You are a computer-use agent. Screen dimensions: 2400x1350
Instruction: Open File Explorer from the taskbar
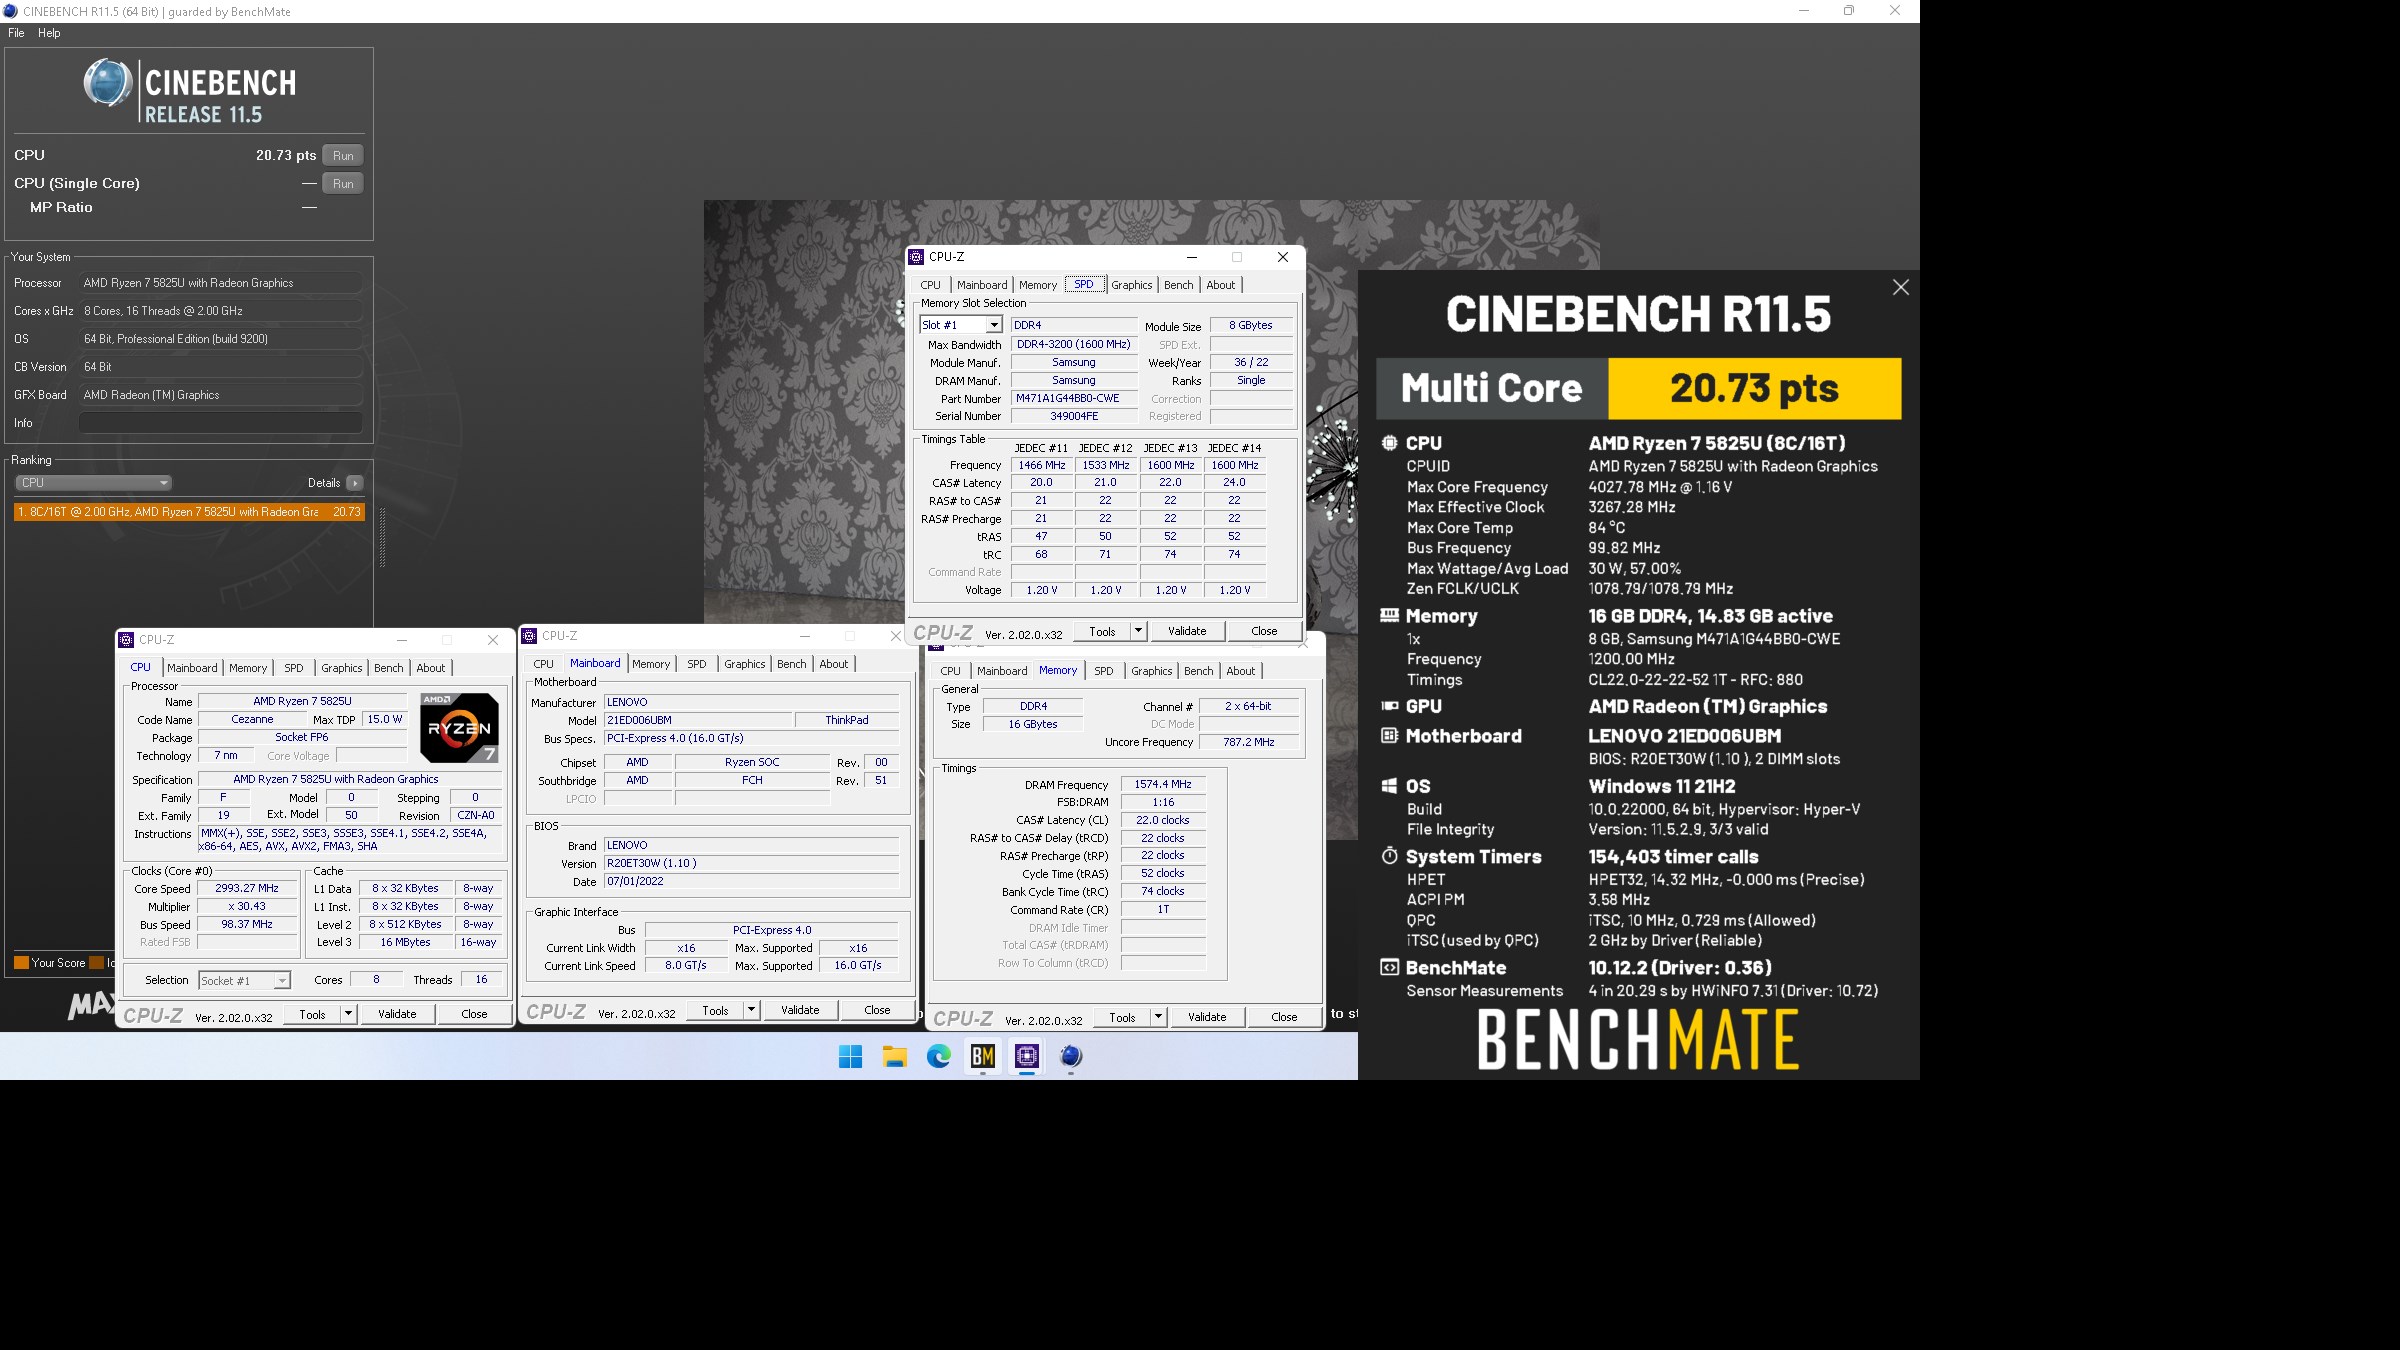tap(894, 1056)
